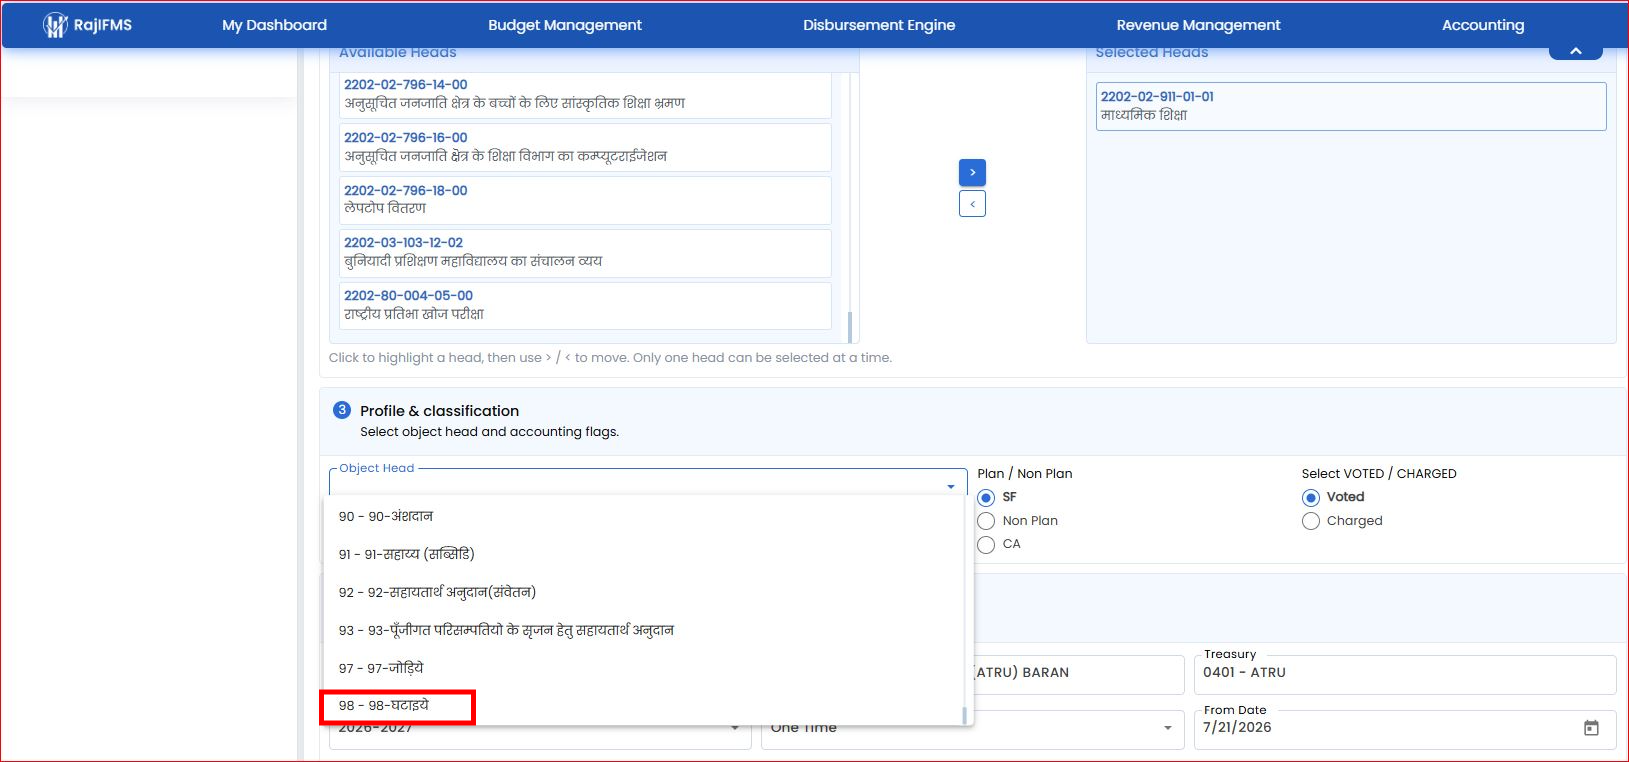Image resolution: width=1629 pixels, height=762 pixels.
Task: Select option 98 - 98-घटाइये
Action: coord(642,705)
